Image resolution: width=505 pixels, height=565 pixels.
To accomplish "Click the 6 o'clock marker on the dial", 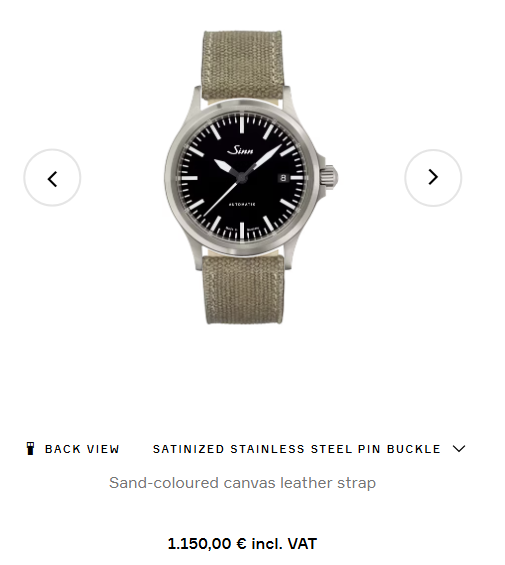I will [x=242, y=231].
